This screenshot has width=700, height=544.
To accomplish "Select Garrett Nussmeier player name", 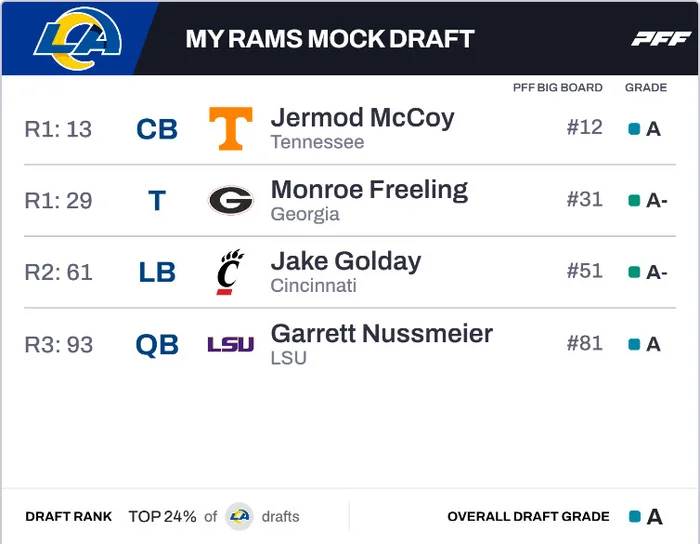I will (x=381, y=334).
